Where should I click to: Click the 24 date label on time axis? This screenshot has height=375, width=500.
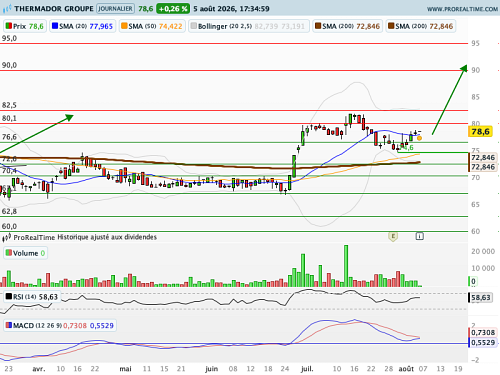[285, 369]
